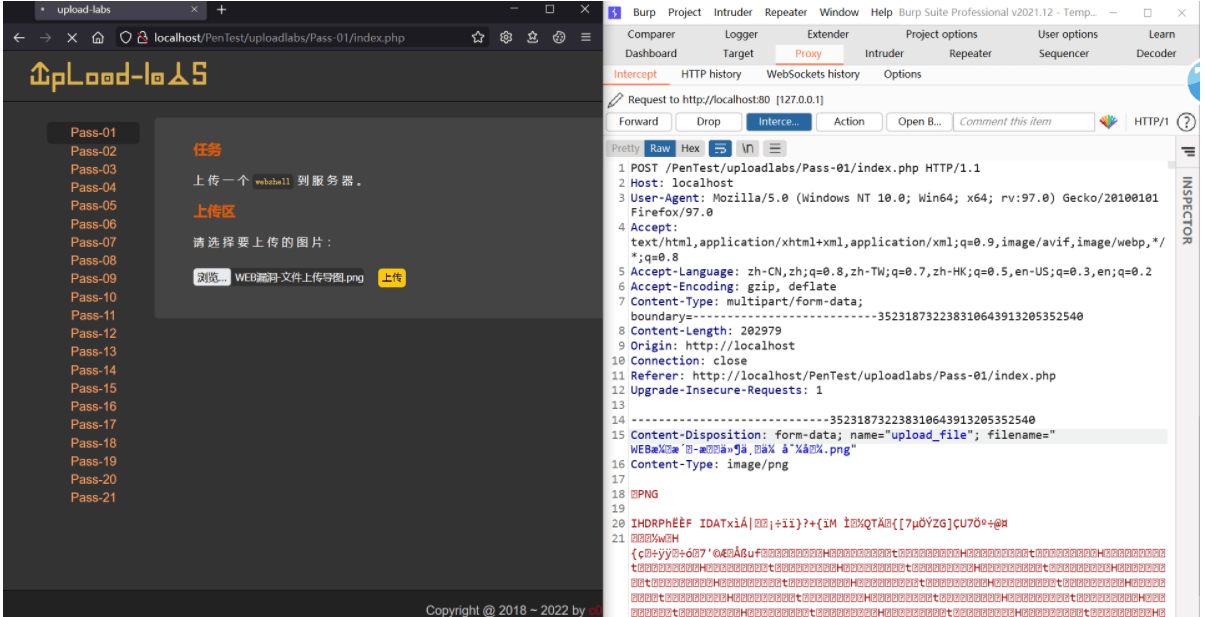Open the HTTP history tab
Image resolution: width=1206 pixels, height=617 pixels.
(711, 74)
